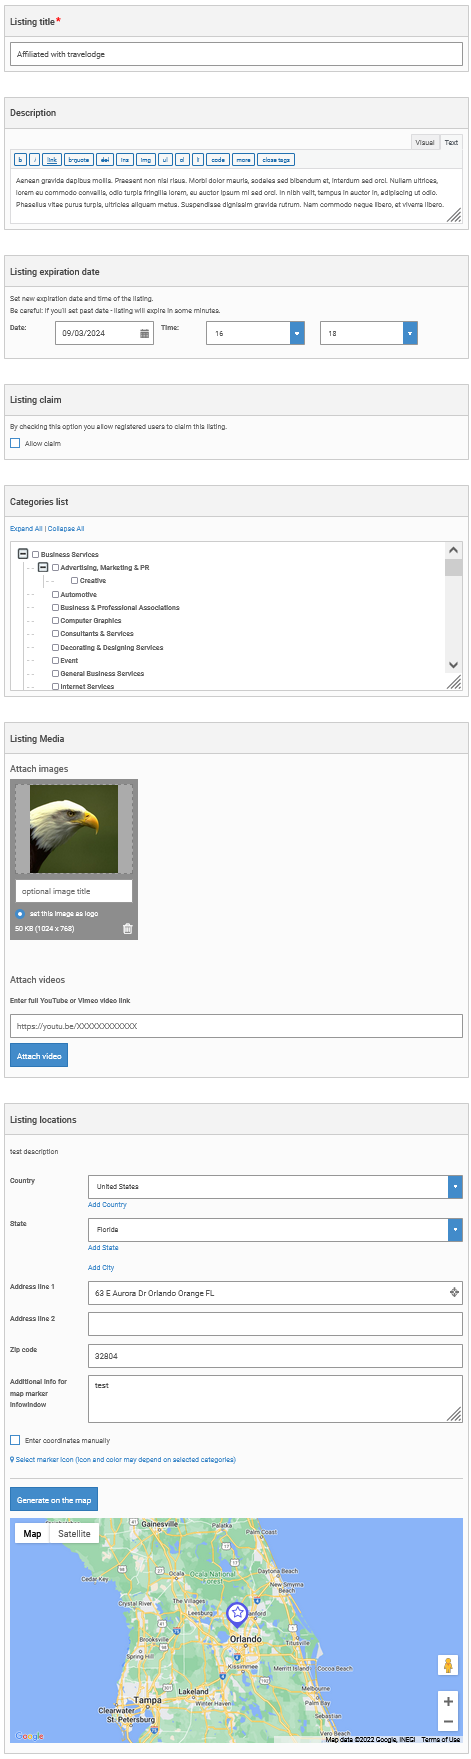Viewport: 471px width, 1759px height.
Task: Delete attached image via trash icon
Action: point(127,929)
